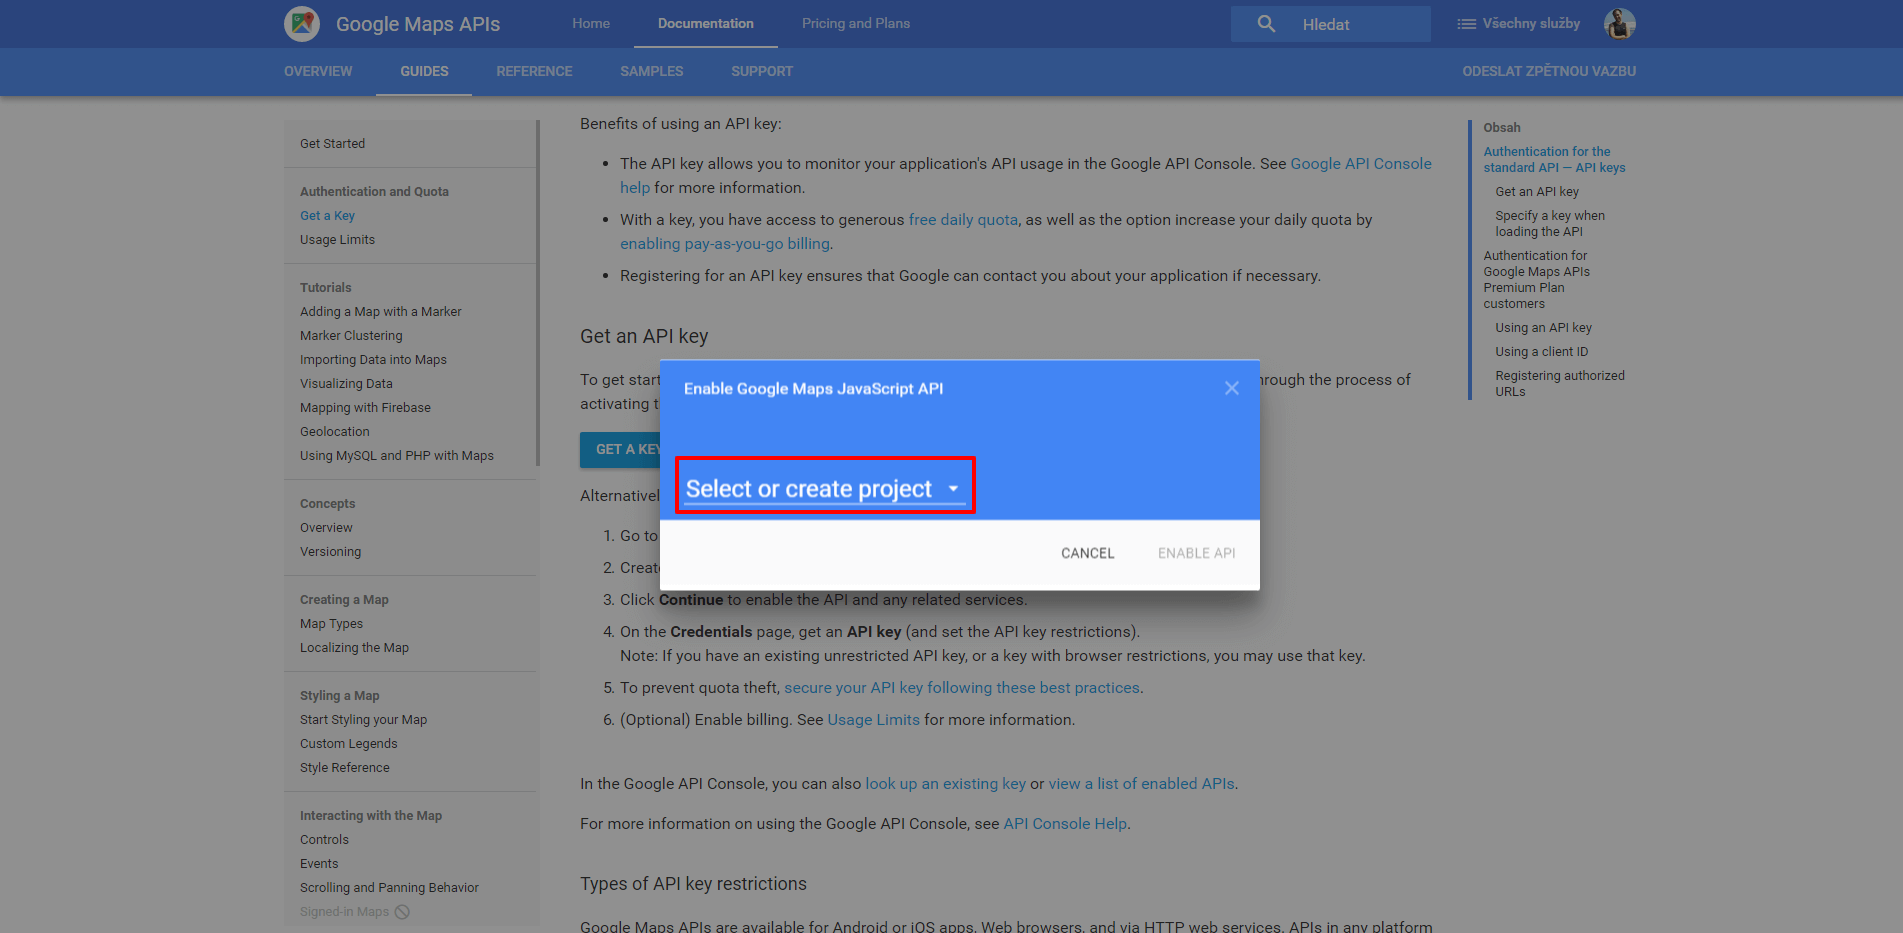This screenshot has width=1903, height=933.
Task: Open the REFERENCE tab
Action: click(x=534, y=71)
